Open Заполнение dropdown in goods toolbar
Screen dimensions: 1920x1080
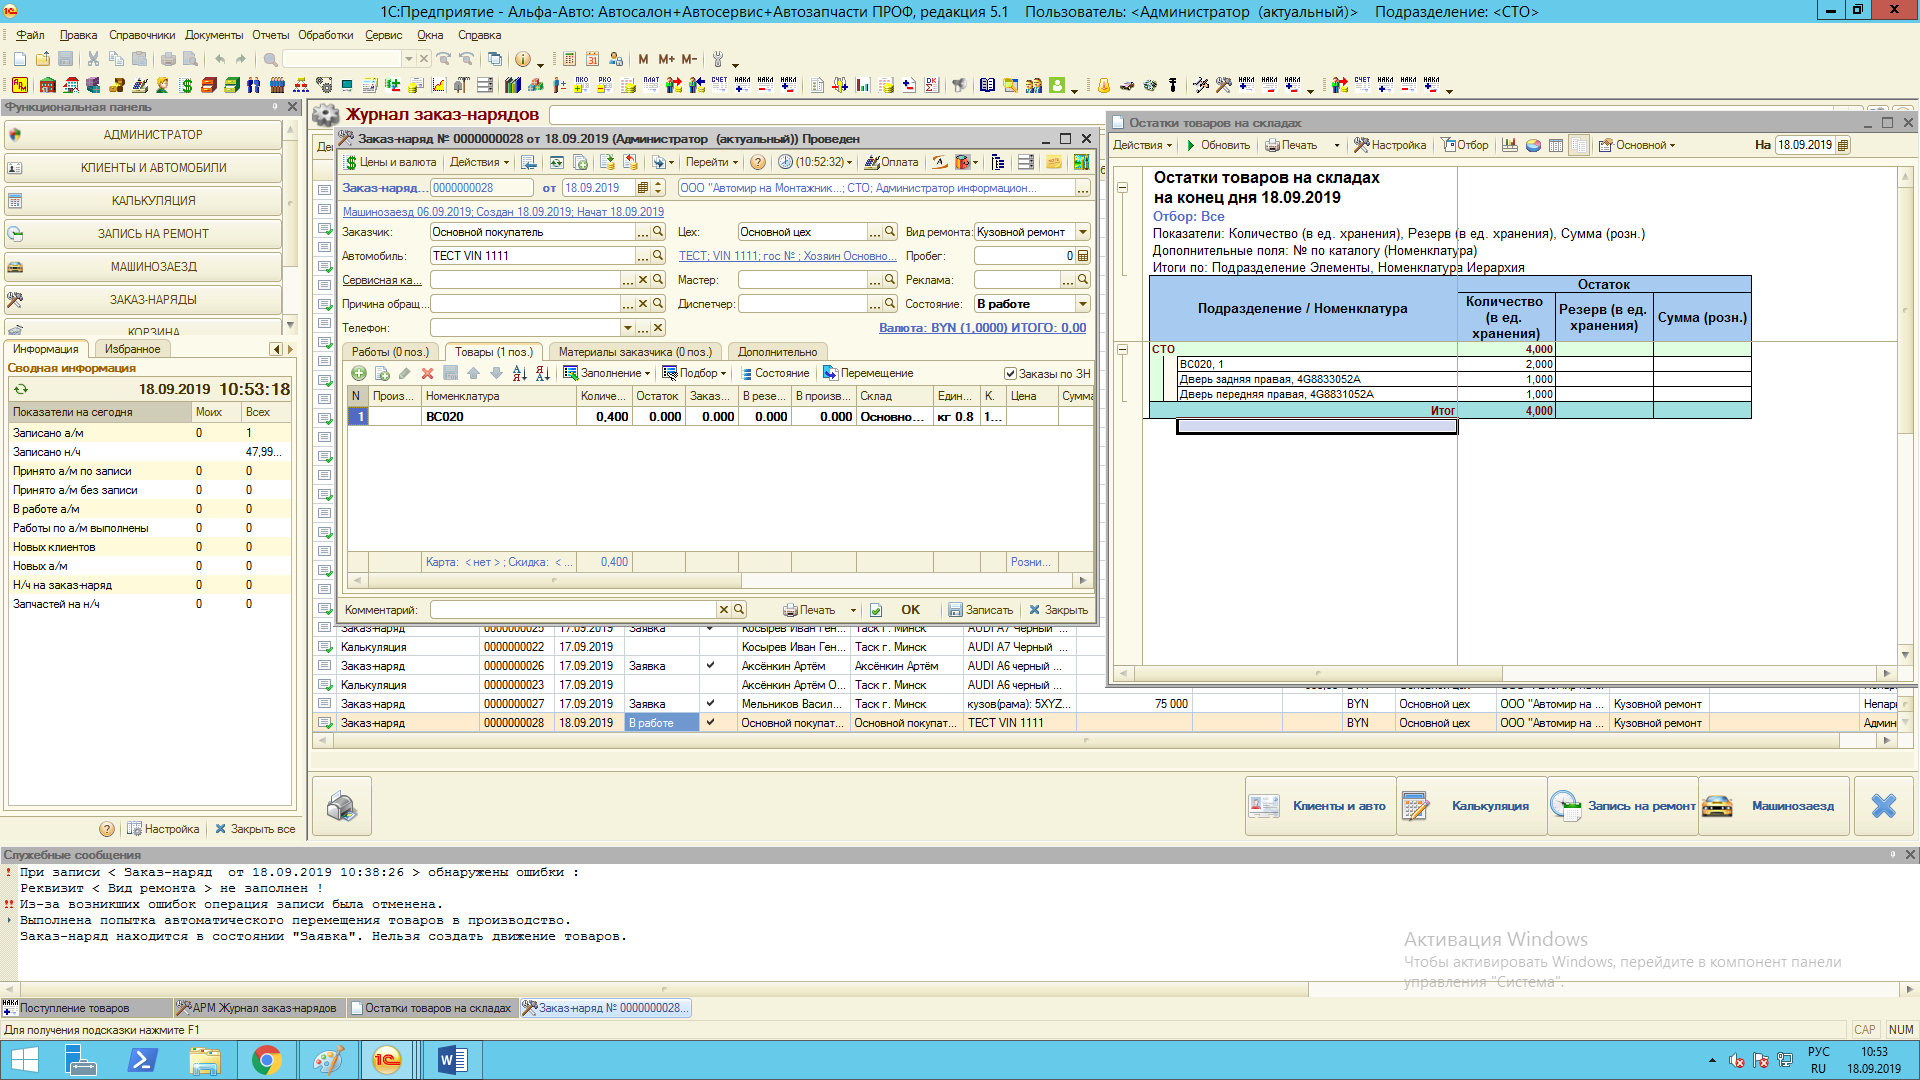pyautogui.click(x=606, y=373)
